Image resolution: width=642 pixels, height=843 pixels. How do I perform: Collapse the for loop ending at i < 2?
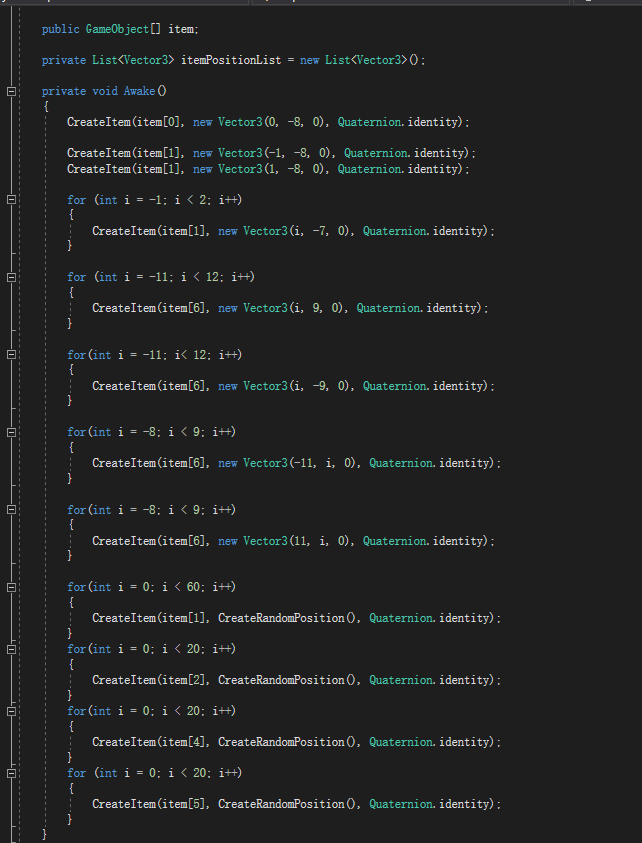coord(11,199)
